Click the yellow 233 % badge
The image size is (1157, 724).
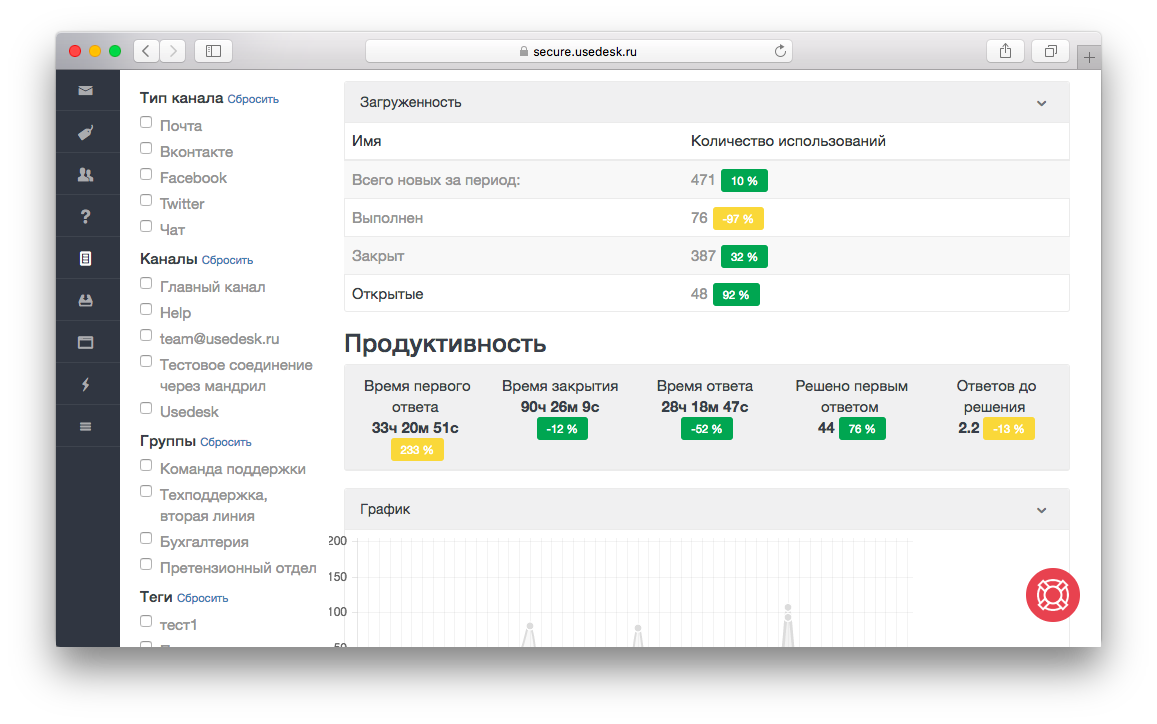click(x=417, y=449)
